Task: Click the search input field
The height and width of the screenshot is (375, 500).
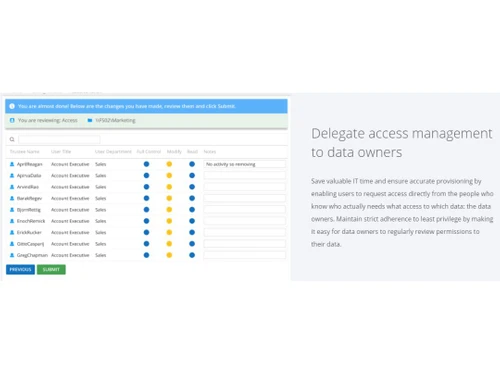Action: pos(59,139)
